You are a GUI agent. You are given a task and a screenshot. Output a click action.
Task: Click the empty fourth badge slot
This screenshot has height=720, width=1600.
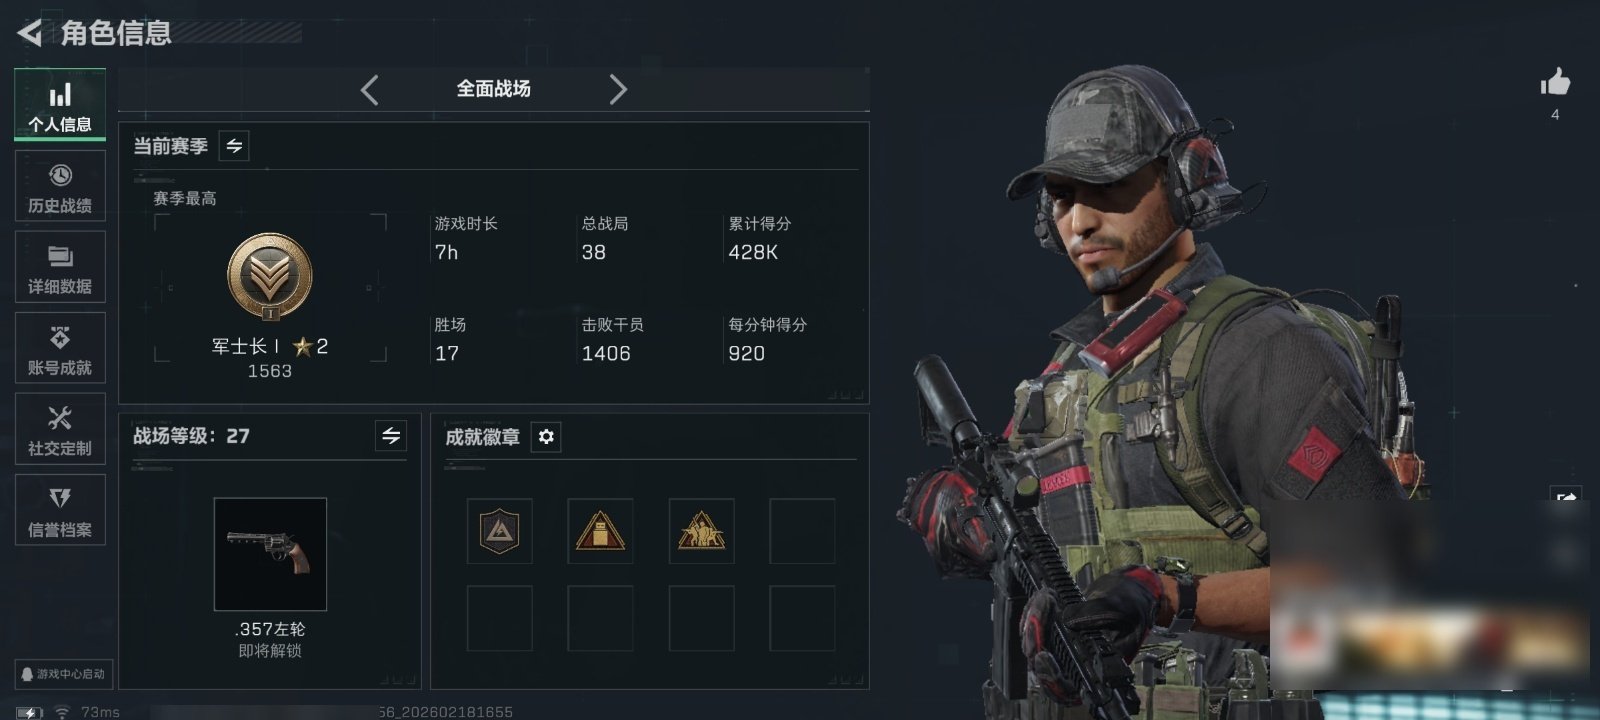(x=802, y=531)
